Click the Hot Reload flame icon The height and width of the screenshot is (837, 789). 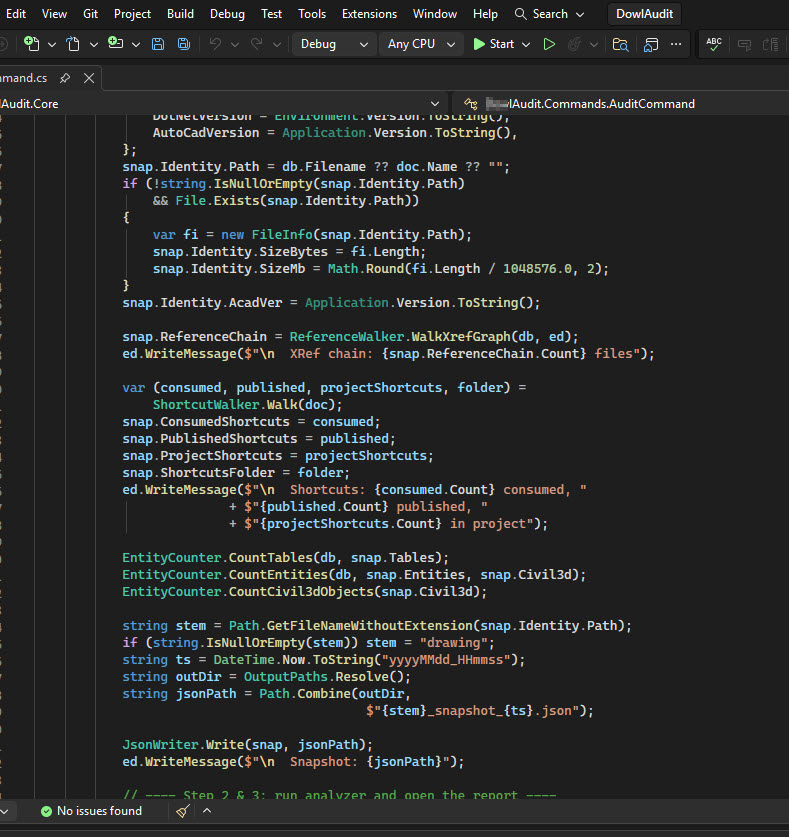click(574, 44)
